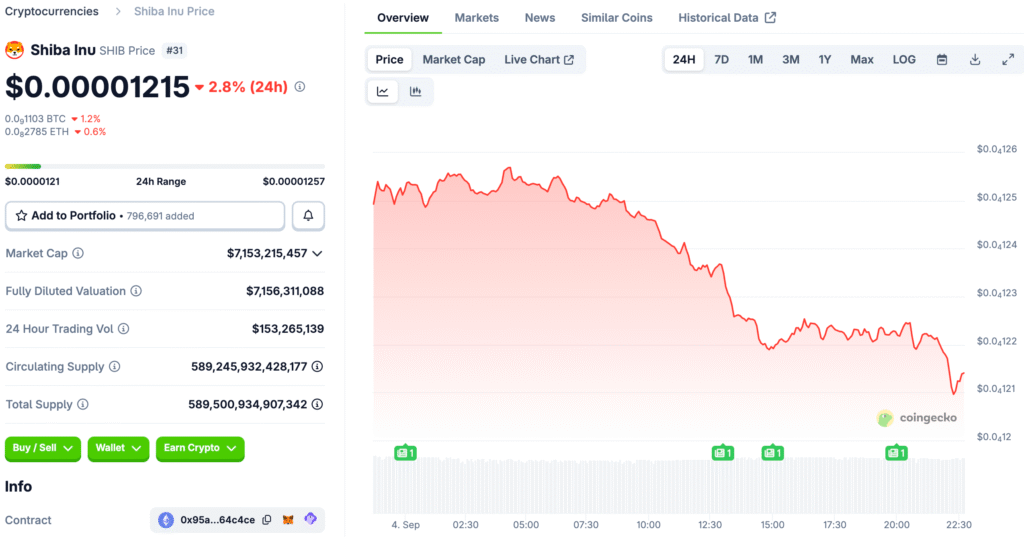The height and width of the screenshot is (537, 1024).
Task: Toggle LOG scale on chart
Action: pyautogui.click(x=904, y=59)
